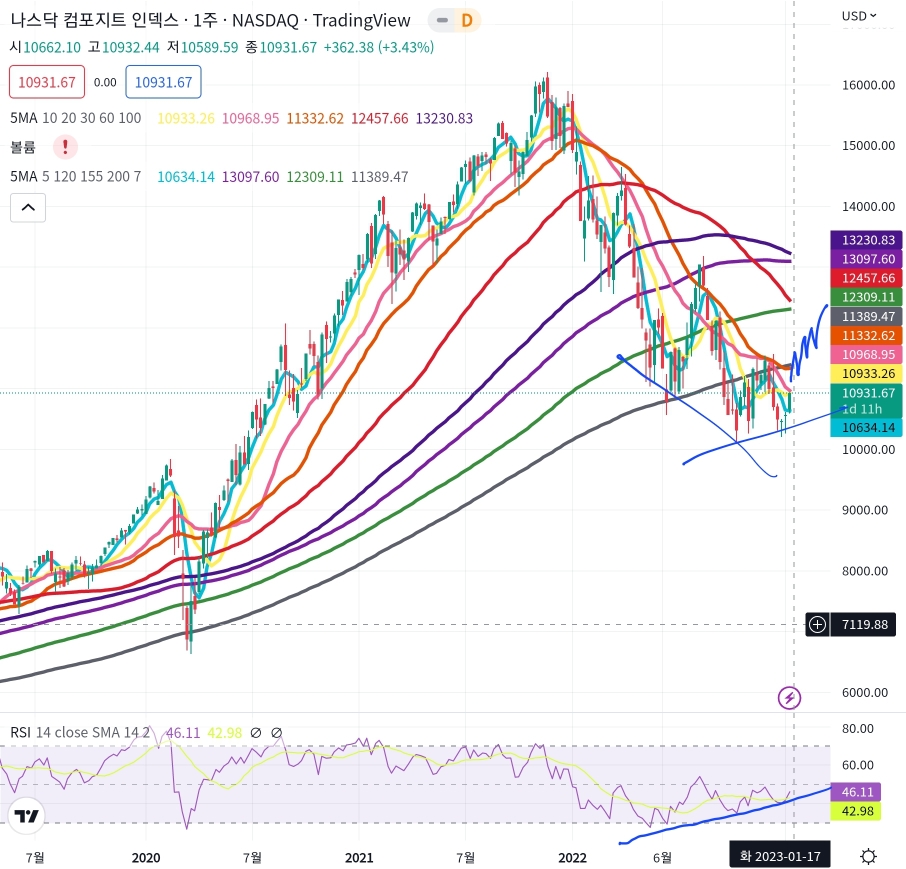Click the green 12309.11 price axis label
The height and width of the screenshot is (869, 906).
click(867, 297)
